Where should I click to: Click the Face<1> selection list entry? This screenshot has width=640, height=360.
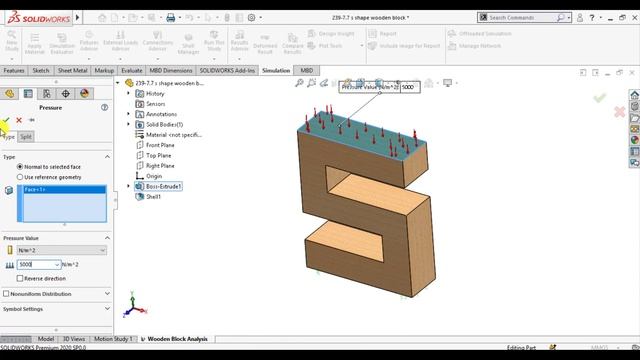pyautogui.click(x=64, y=189)
